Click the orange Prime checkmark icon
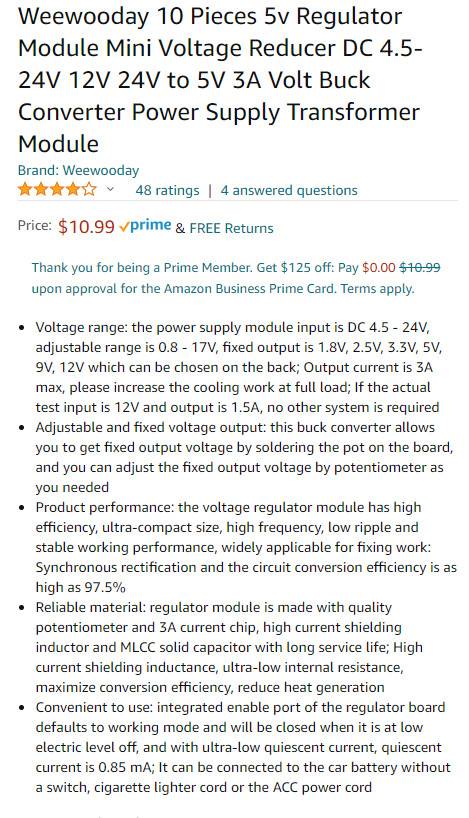 coord(124,227)
